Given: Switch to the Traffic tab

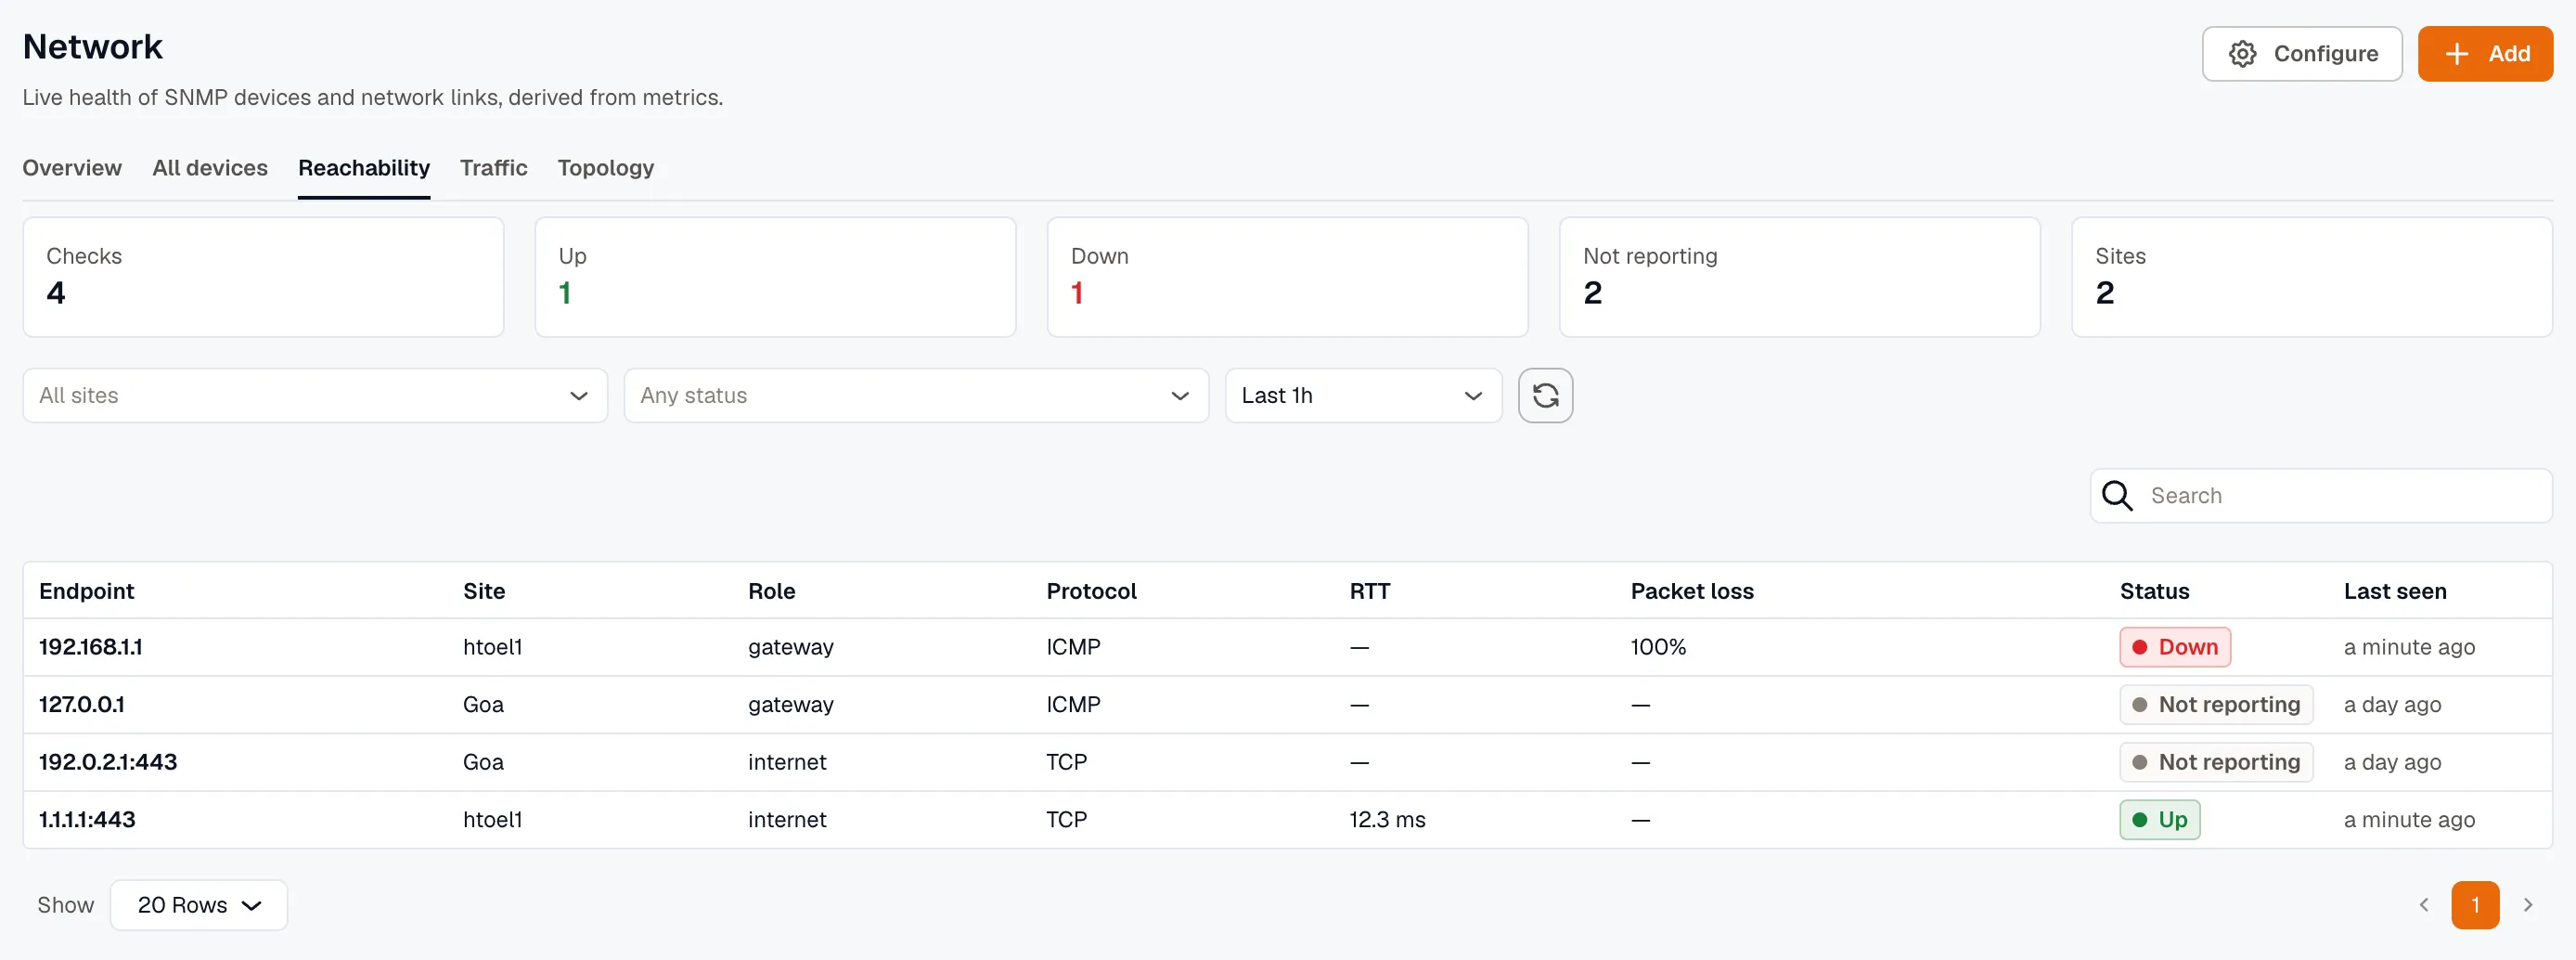Looking at the screenshot, I should 493,168.
